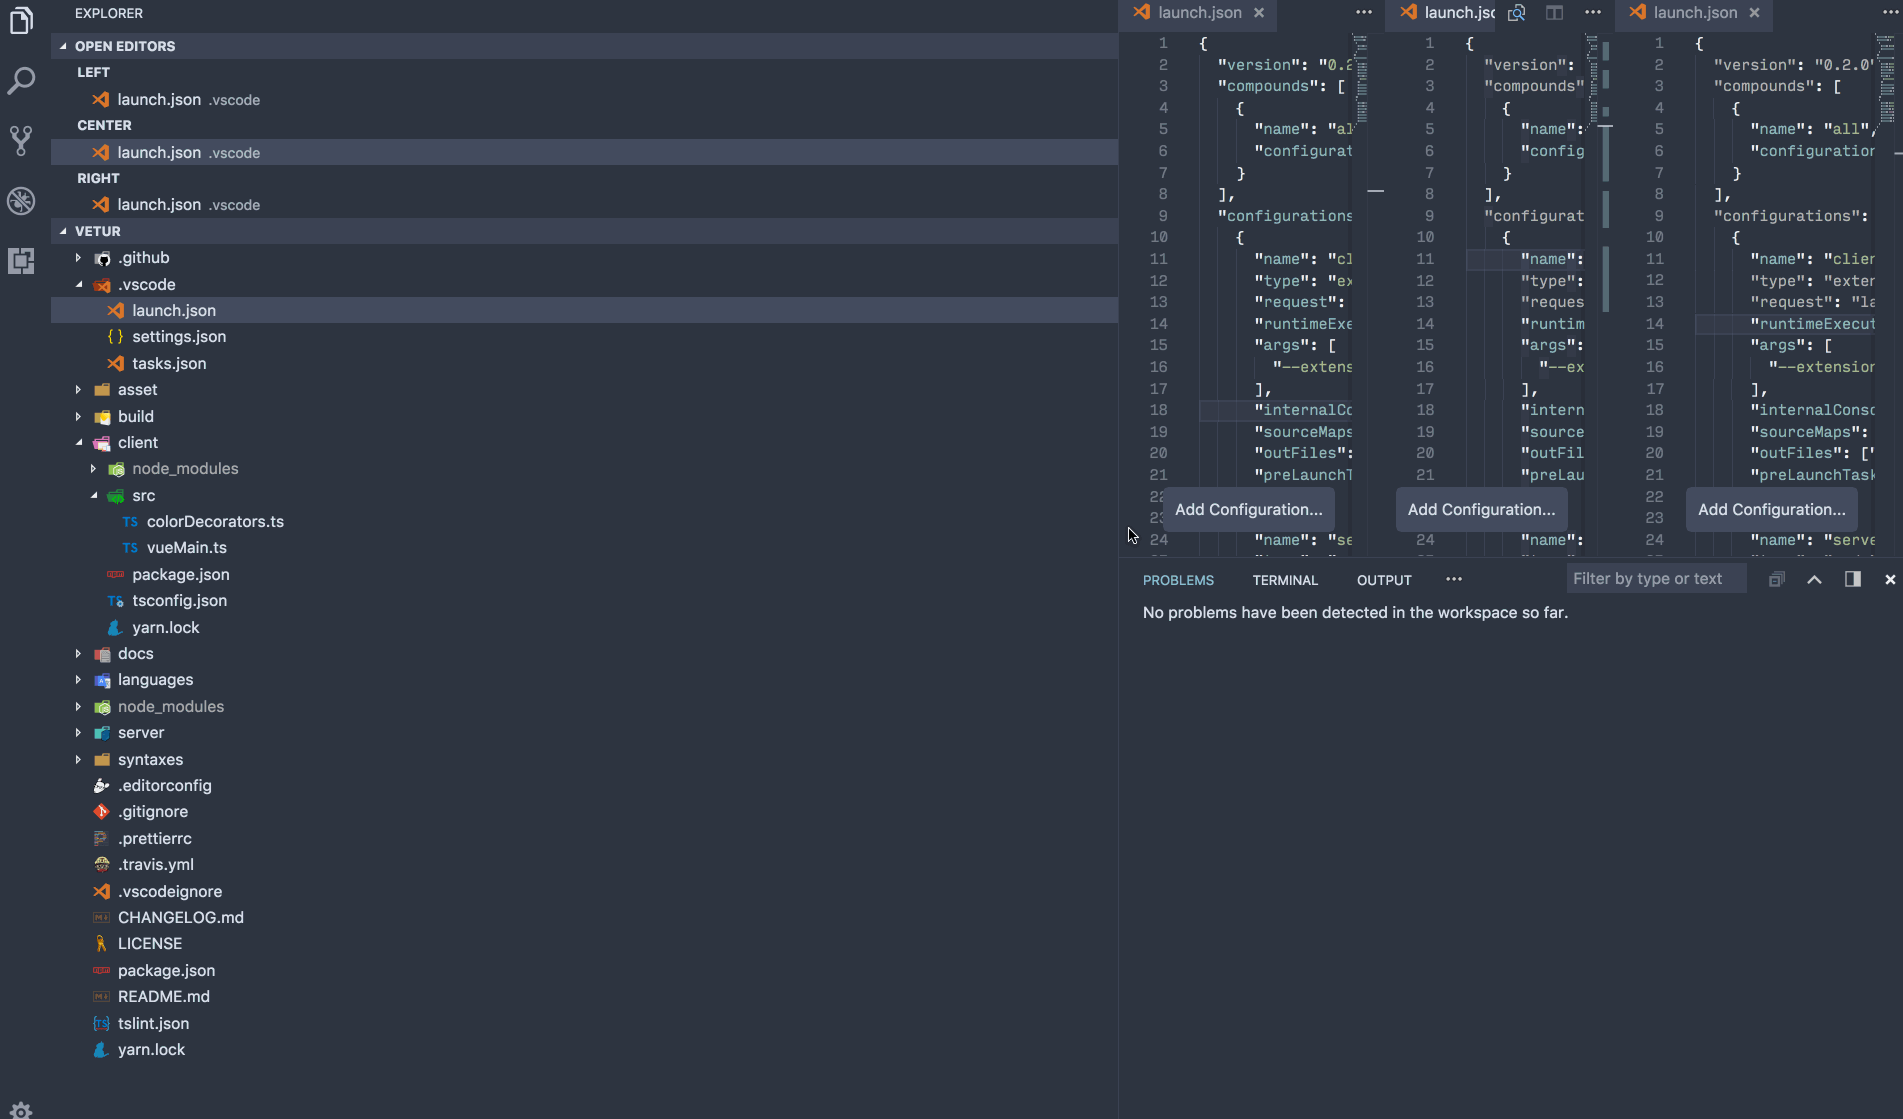Click the Open Changes icon in the center editor
The height and width of the screenshot is (1119, 1903).
1517,13
